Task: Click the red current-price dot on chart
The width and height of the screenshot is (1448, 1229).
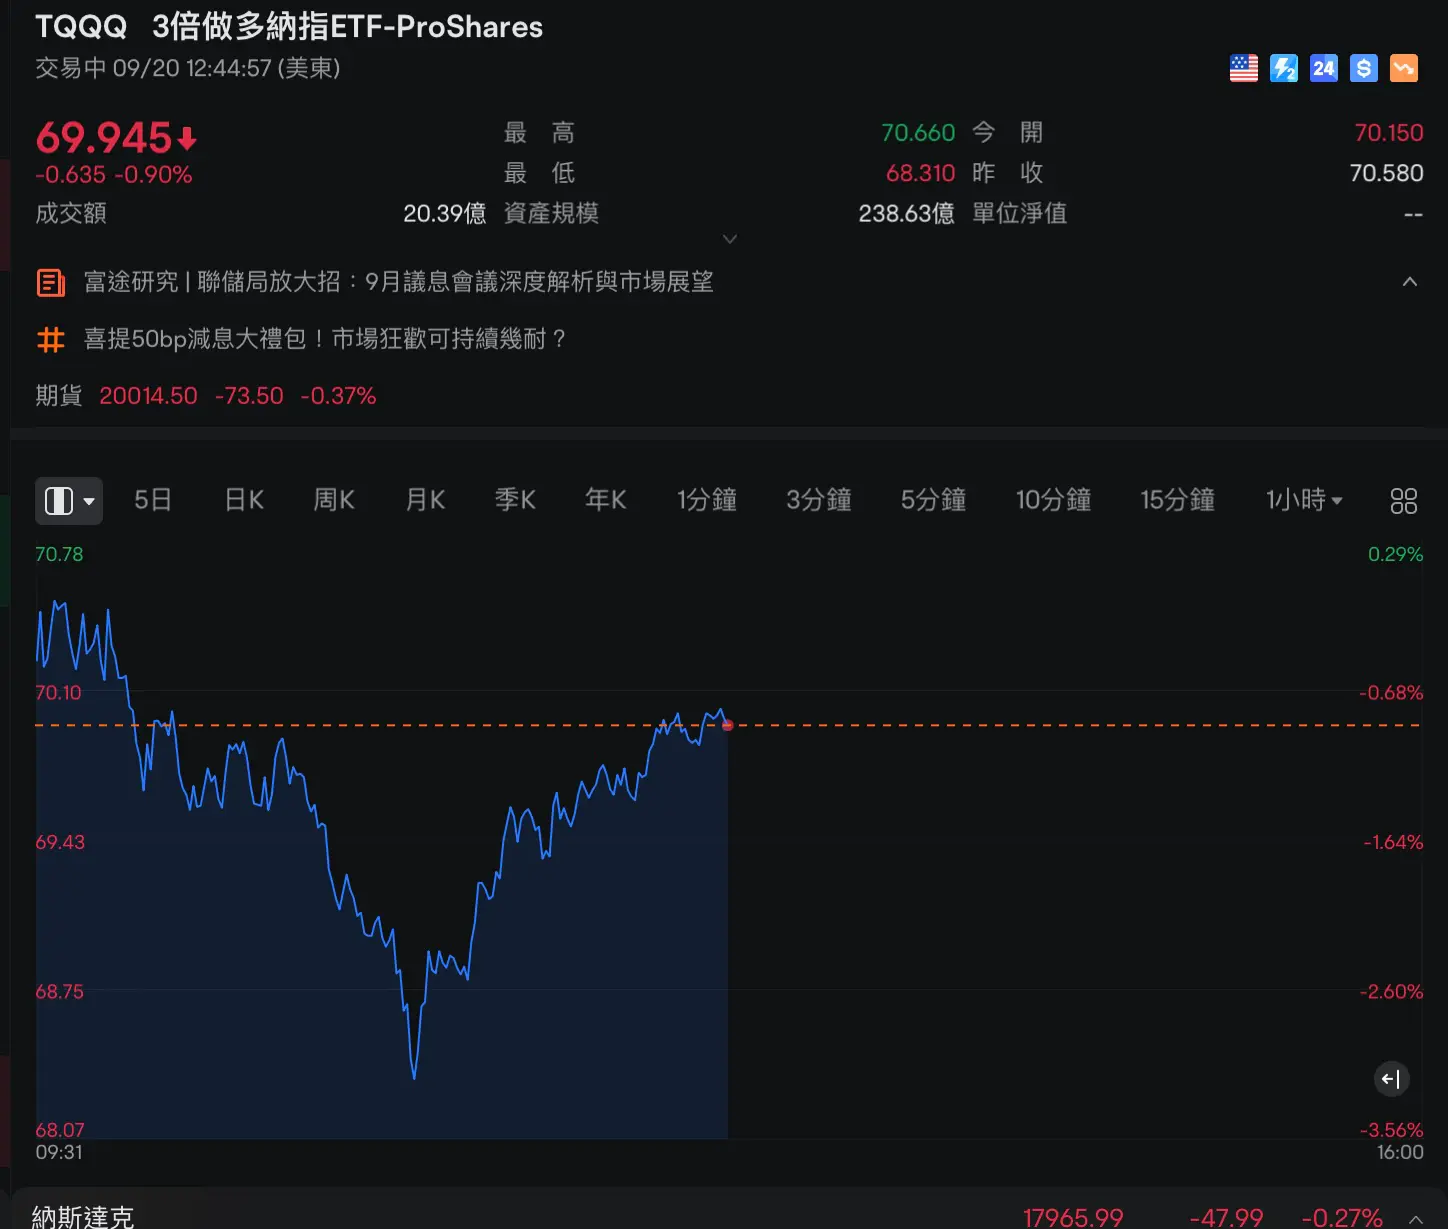Action: click(727, 725)
